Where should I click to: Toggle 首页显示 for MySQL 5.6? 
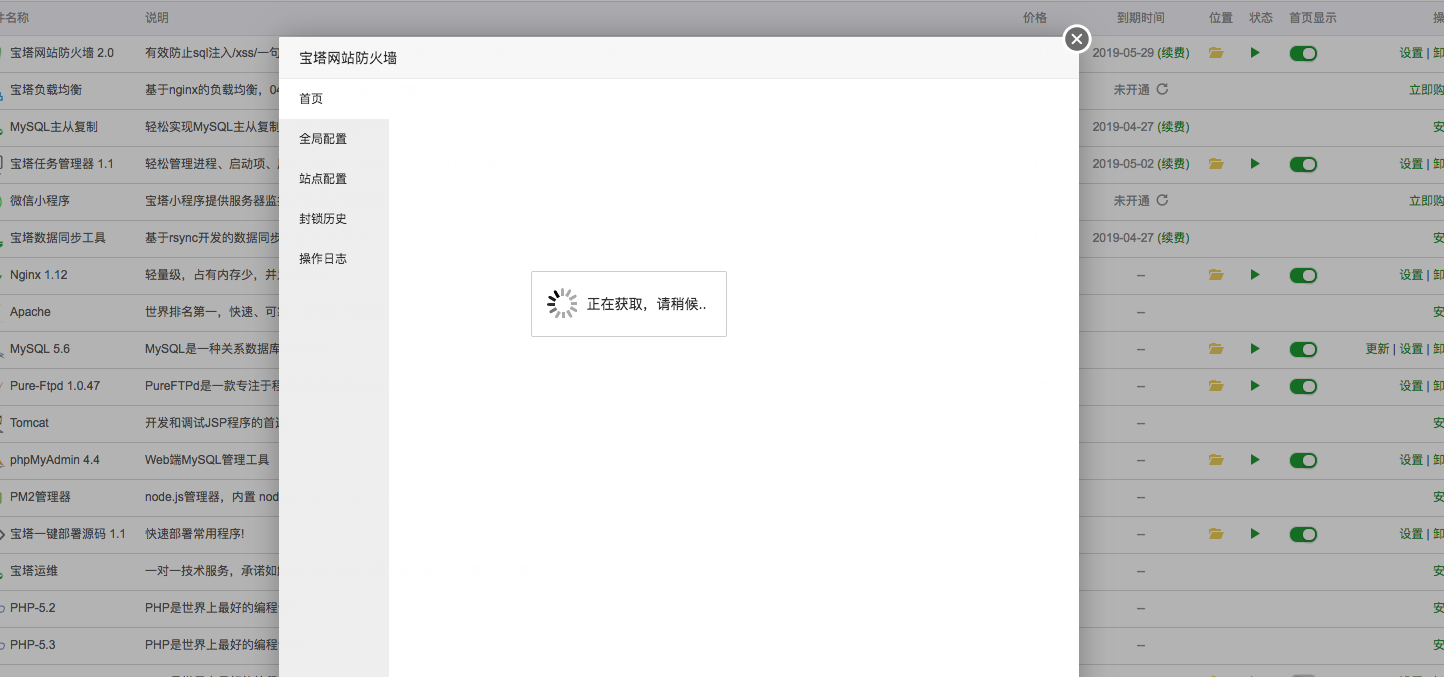[1303, 349]
